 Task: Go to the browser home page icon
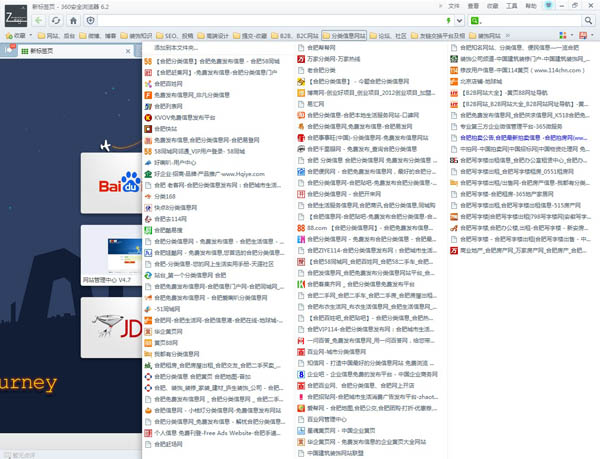pyautogui.click(x=75, y=20)
